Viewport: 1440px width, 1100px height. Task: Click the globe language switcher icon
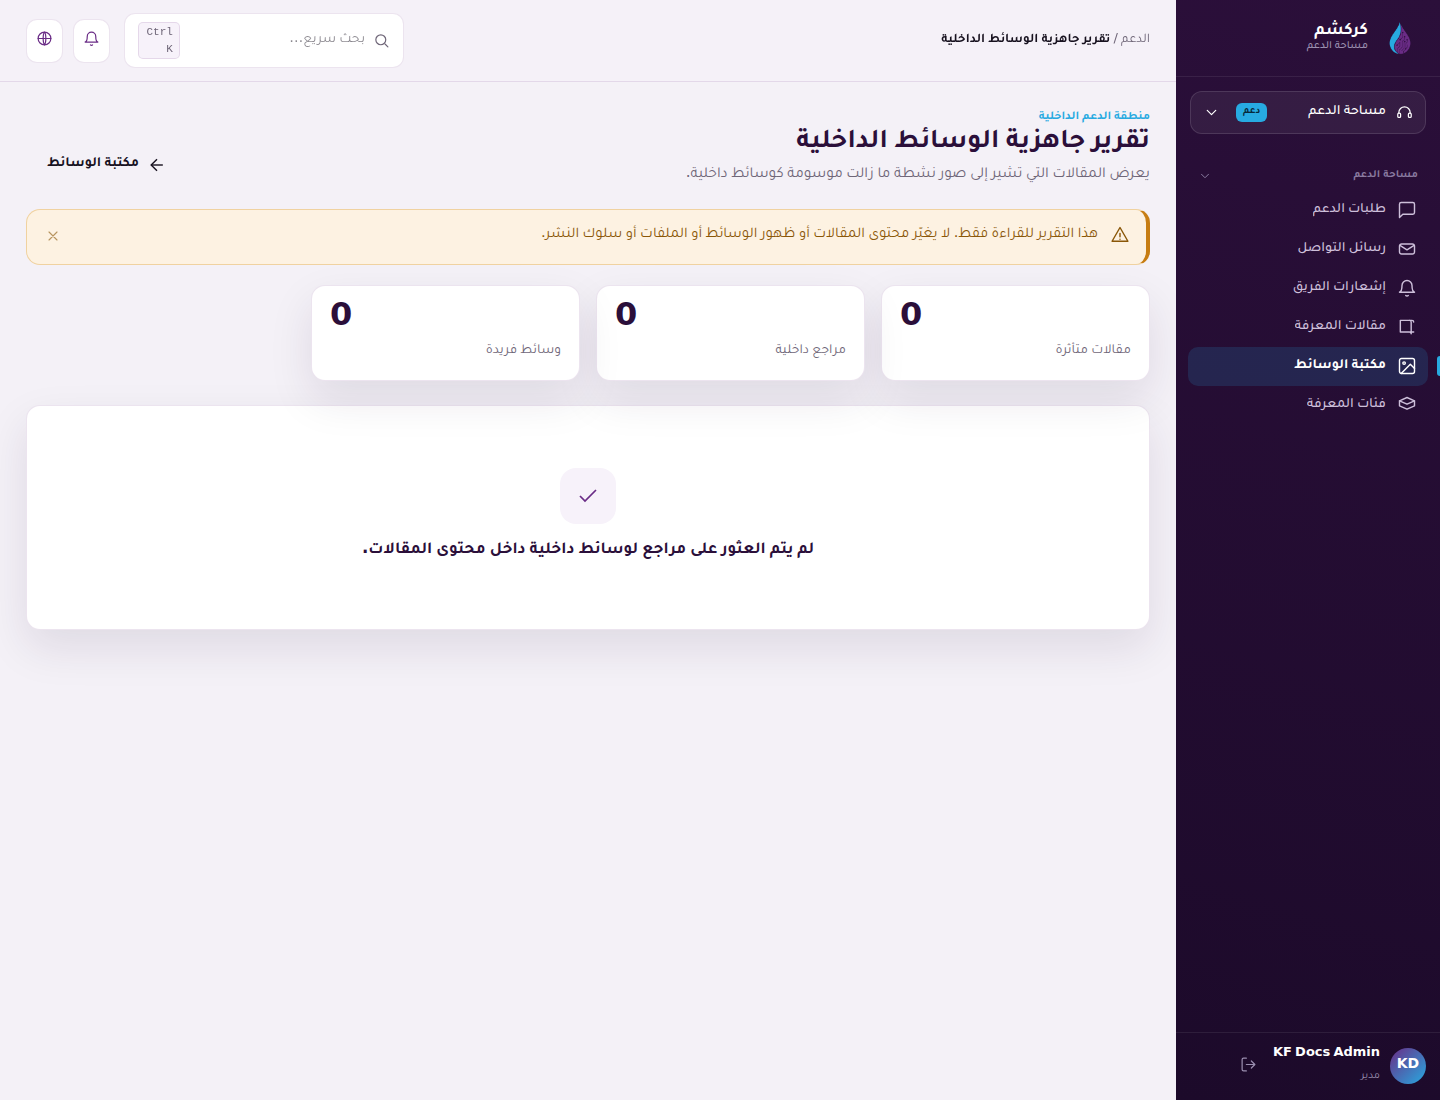[44, 41]
